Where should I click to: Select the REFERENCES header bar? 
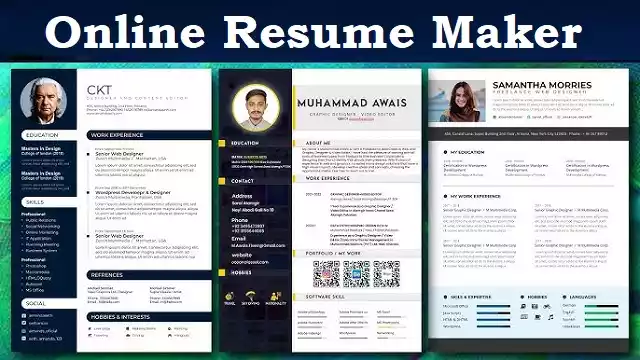pos(149,275)
